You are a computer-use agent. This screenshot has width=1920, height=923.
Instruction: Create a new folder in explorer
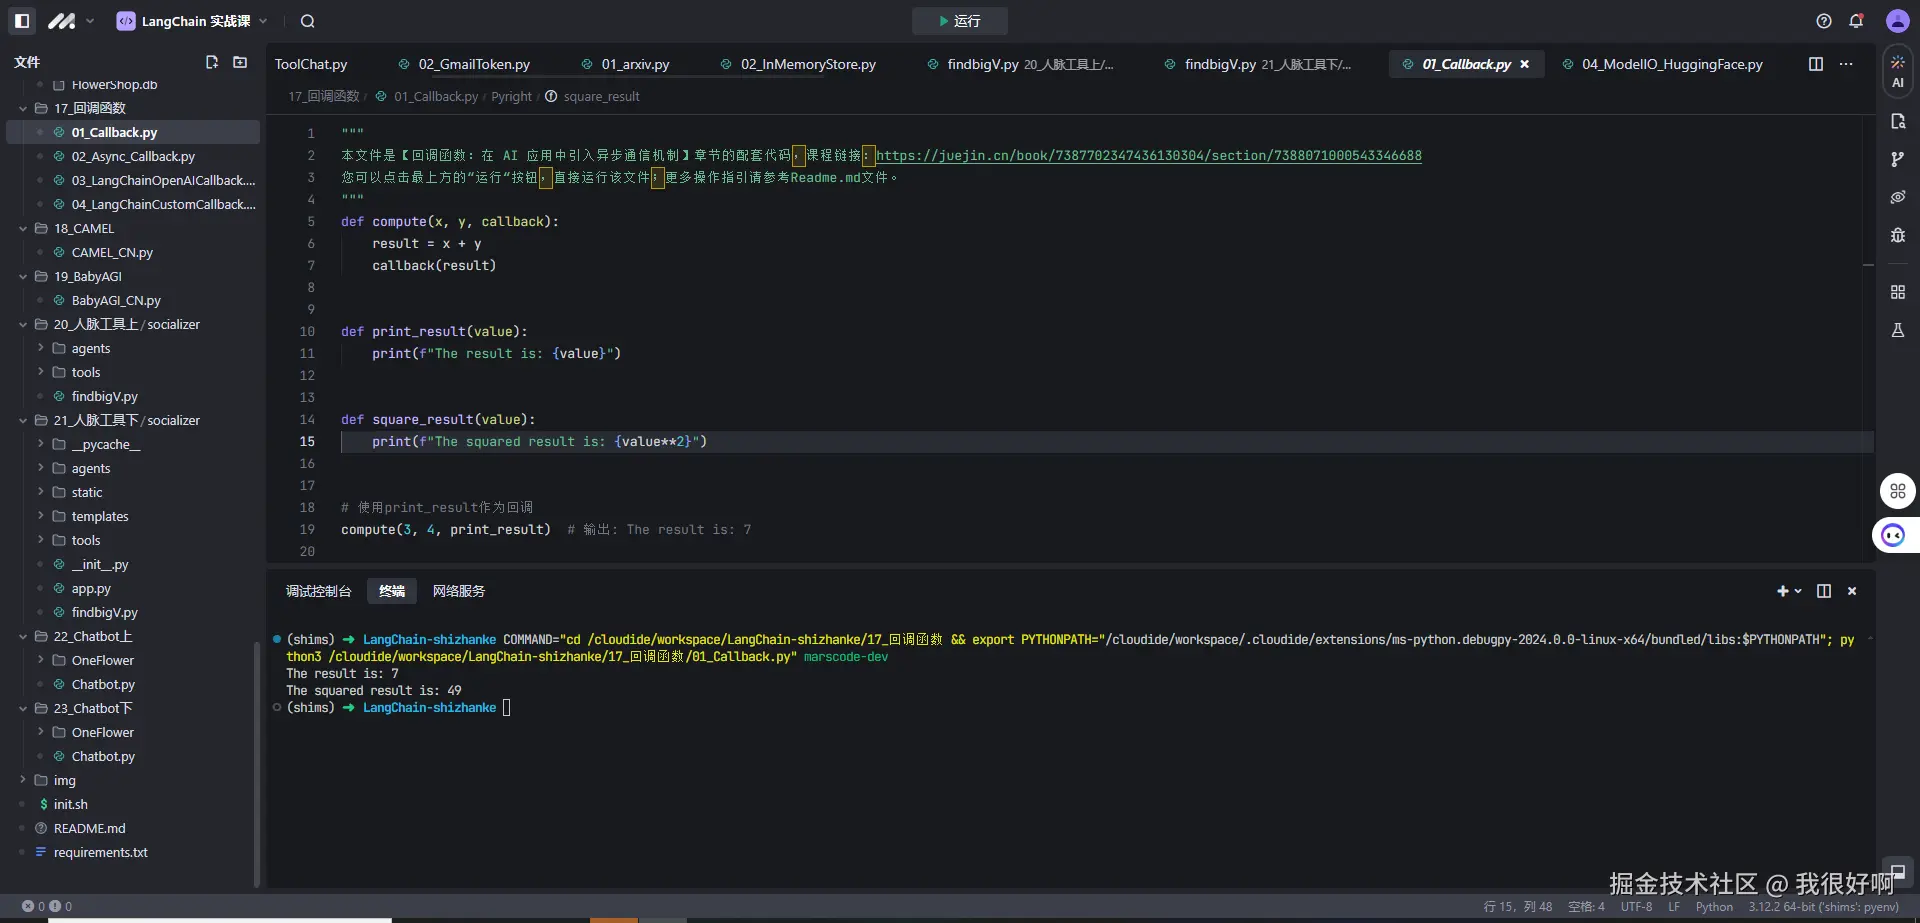(x=240, y=62)
